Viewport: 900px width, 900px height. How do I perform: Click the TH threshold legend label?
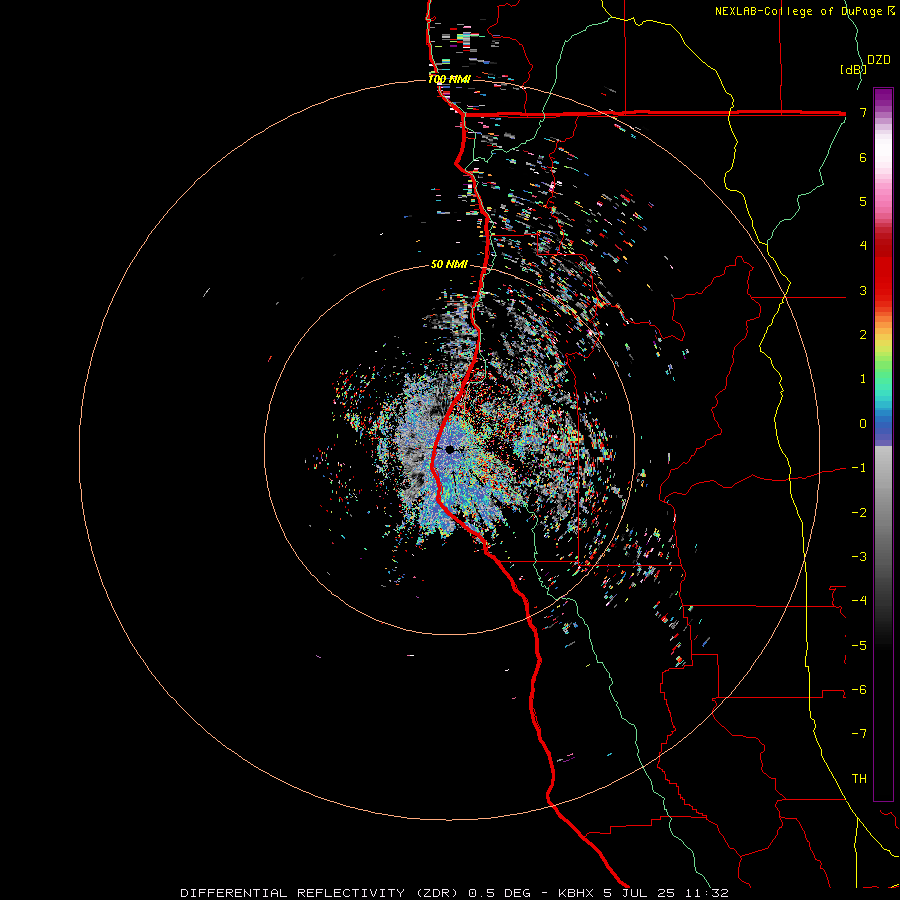click(x=859, y=779)
